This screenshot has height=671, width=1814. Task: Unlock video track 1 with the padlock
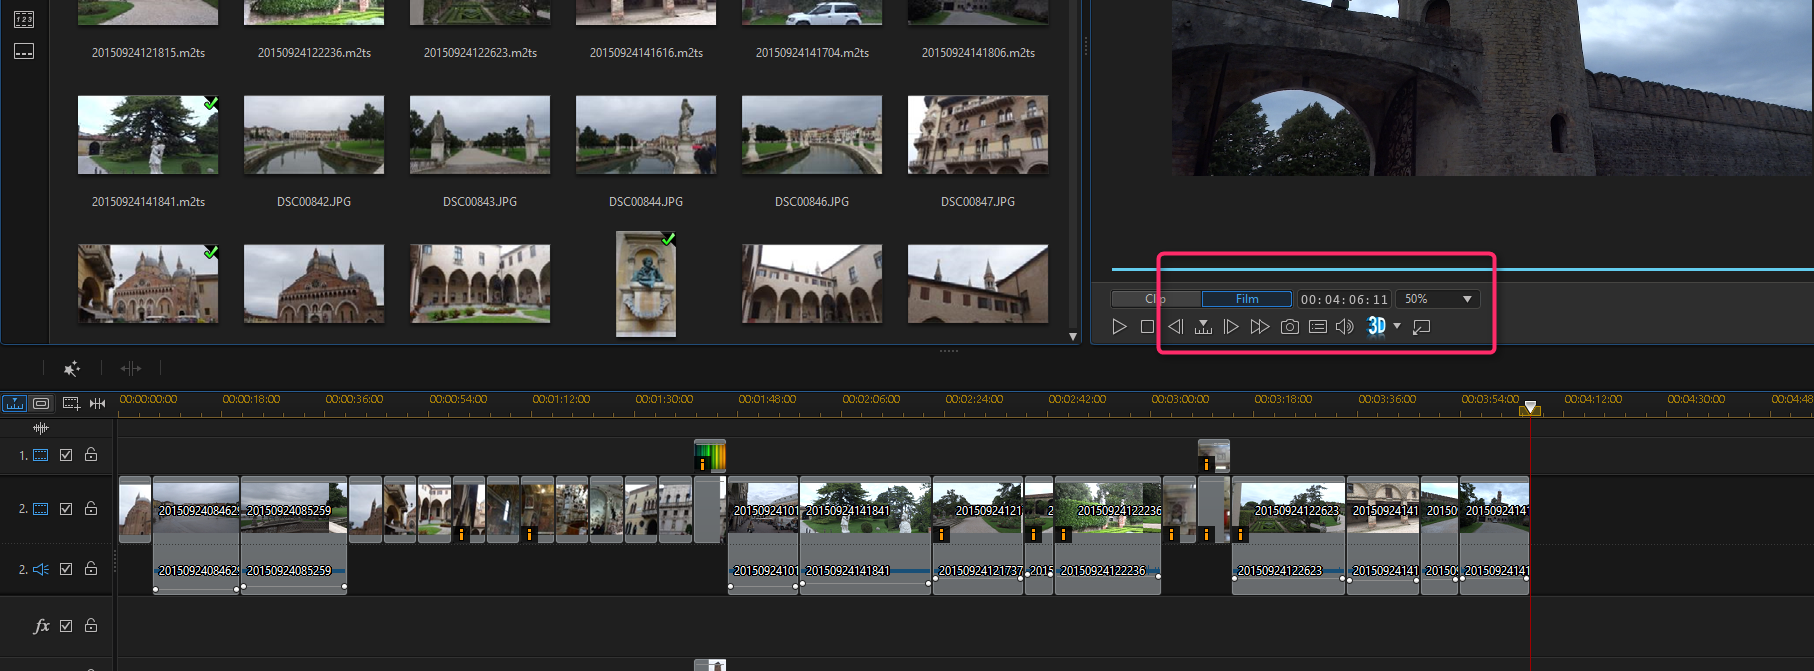click(91, 455)
